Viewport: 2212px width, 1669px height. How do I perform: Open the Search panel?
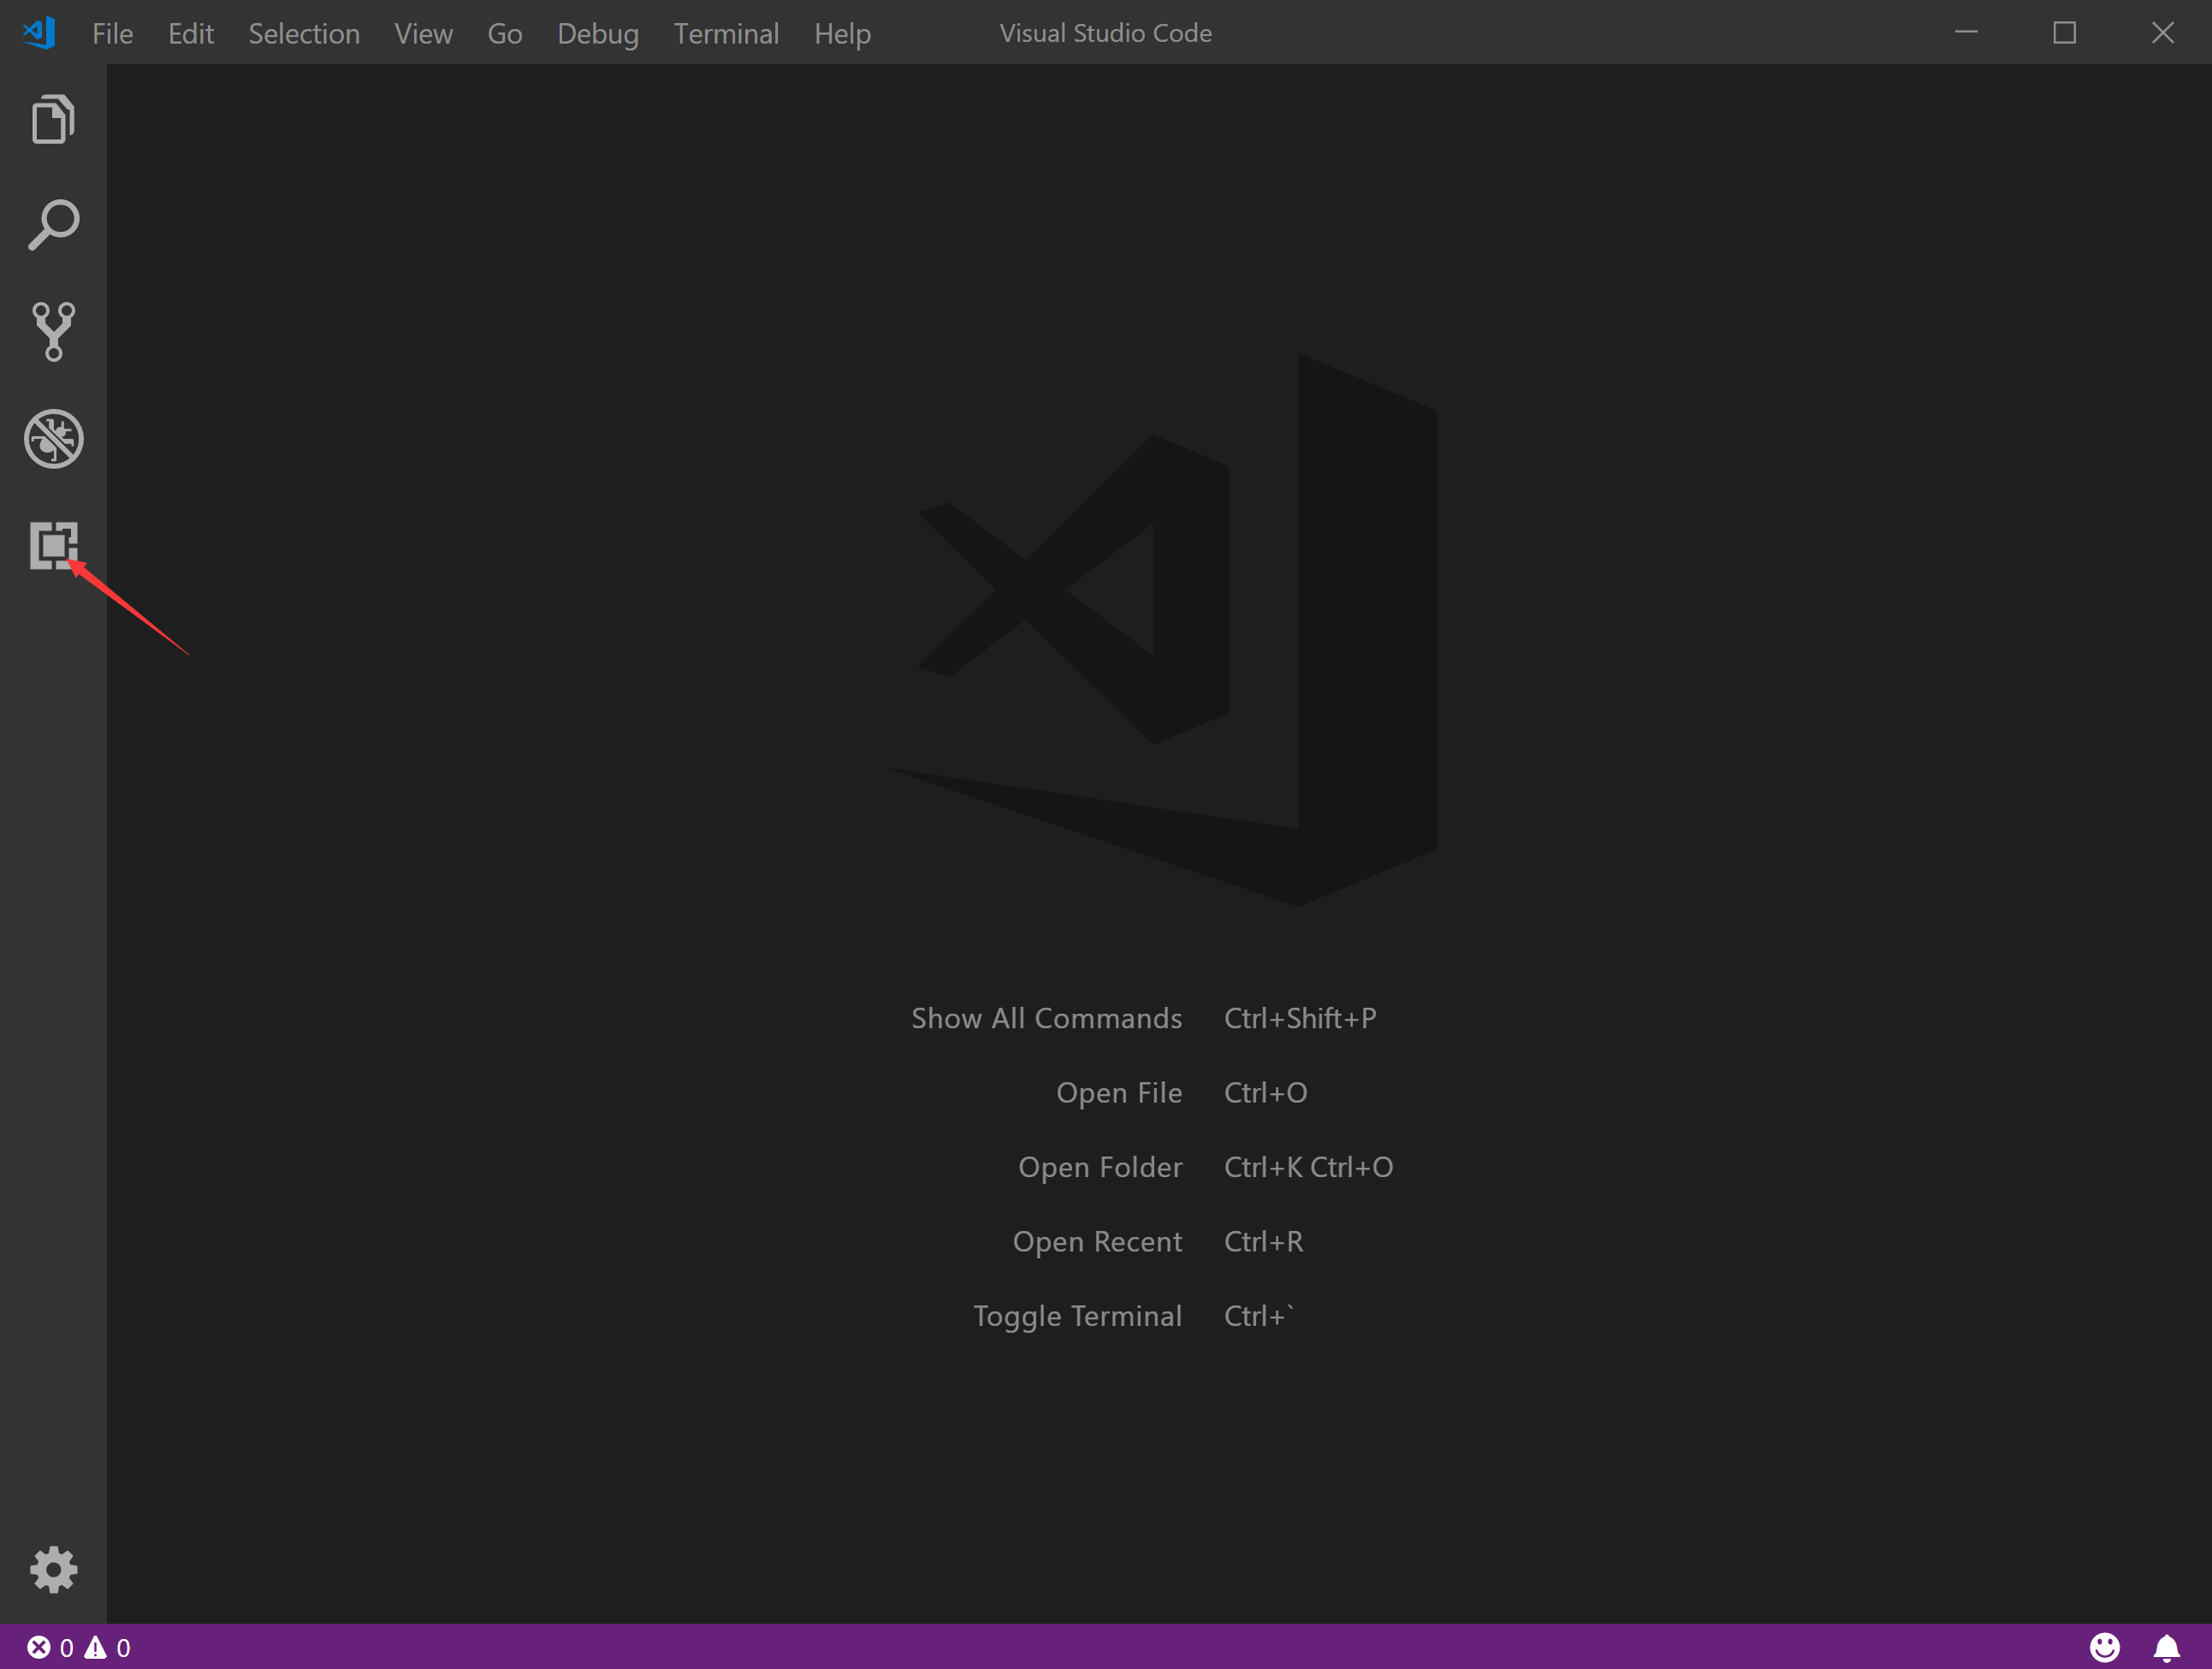tap(52, 224)
